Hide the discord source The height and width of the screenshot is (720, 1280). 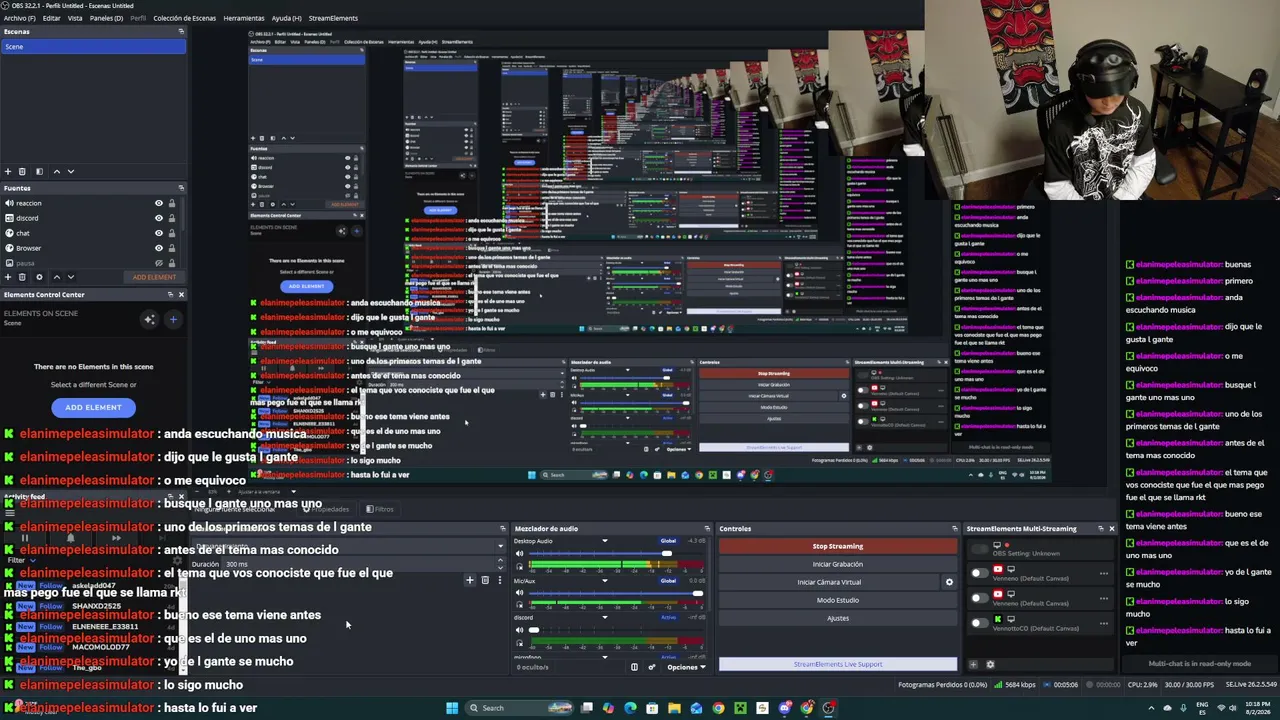(158, 218)
